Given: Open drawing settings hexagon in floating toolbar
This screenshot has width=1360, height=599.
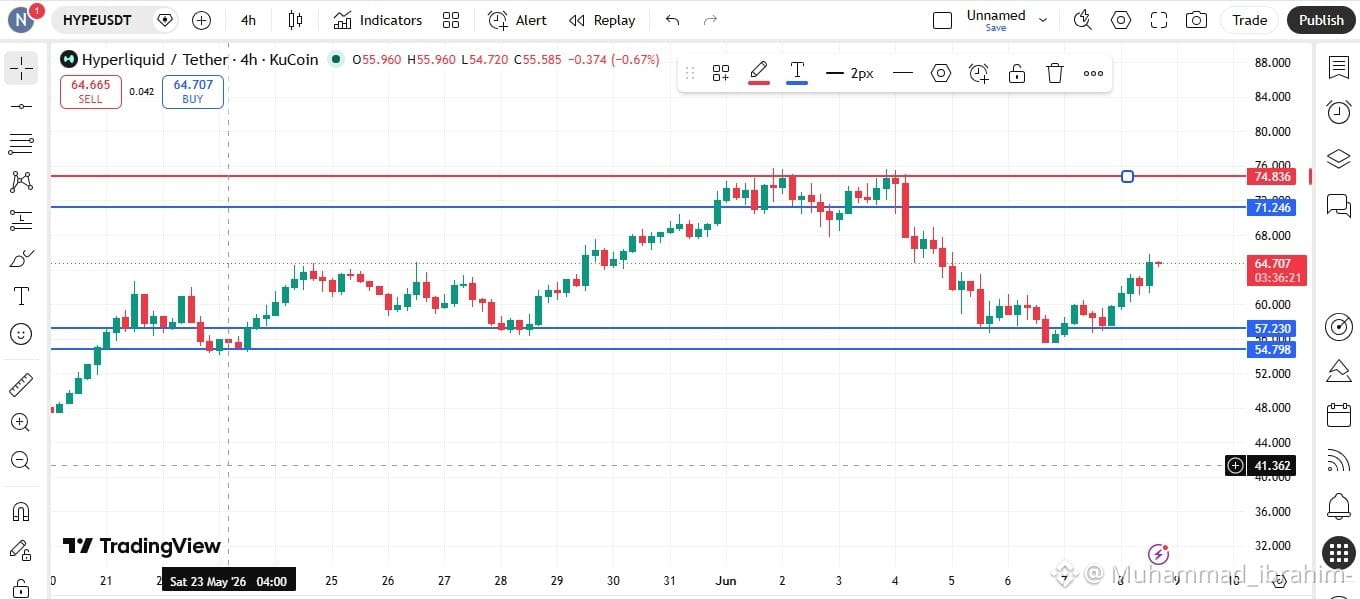Looking at the screenshot, I should tap(941, 73).
